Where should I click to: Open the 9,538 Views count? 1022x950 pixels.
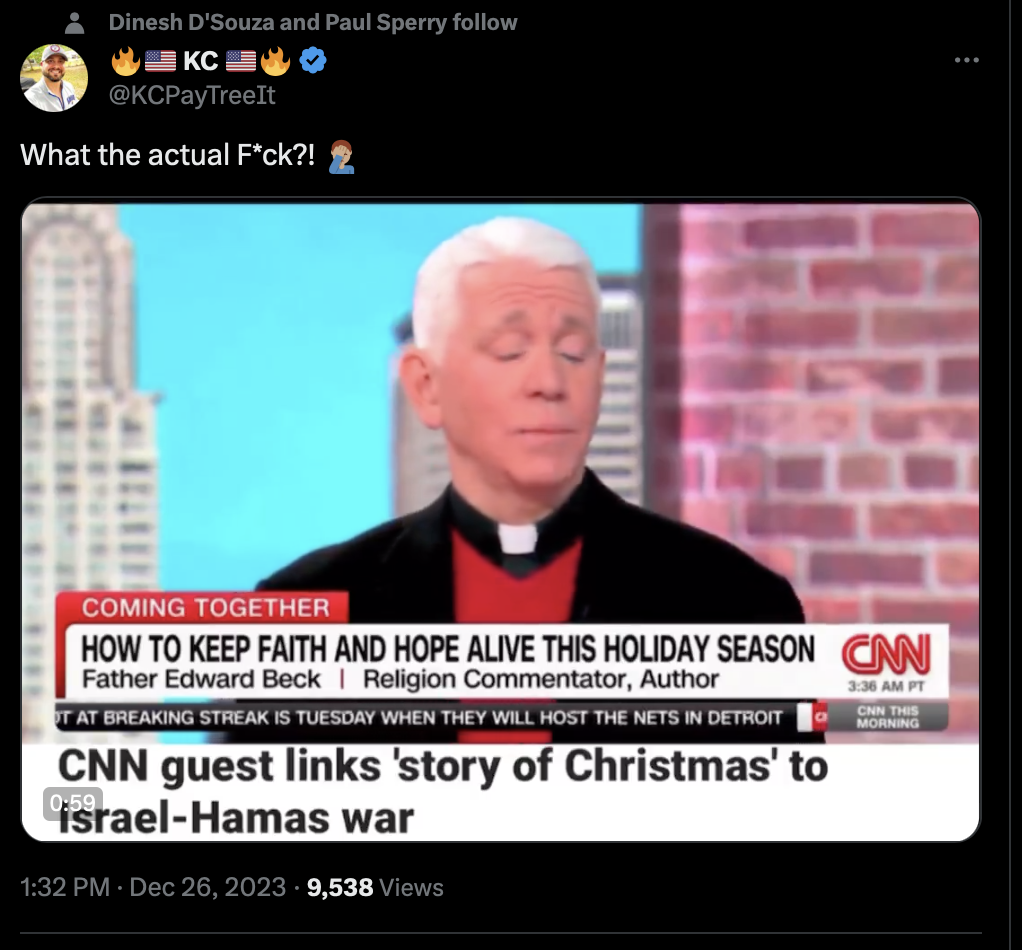click(x=375, y=887)
